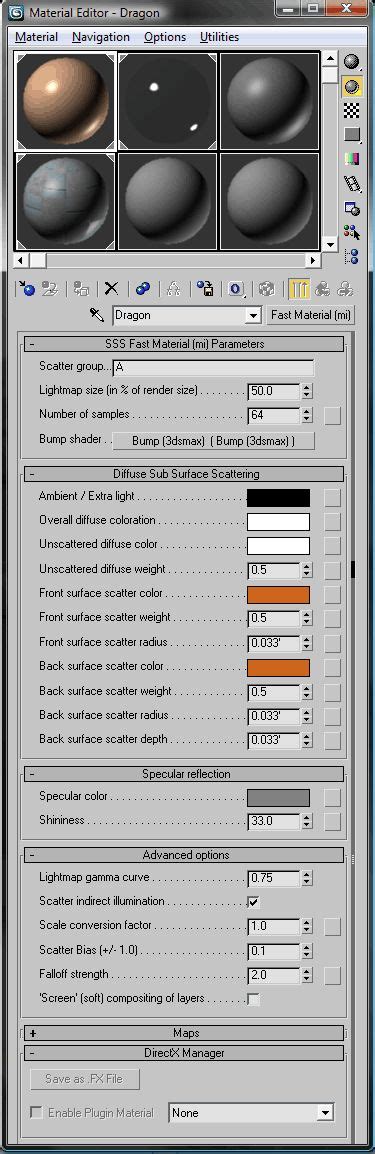
Task: Click the Sample Type sphere icon
Action: pyautogui.click(x=353, y=62)
